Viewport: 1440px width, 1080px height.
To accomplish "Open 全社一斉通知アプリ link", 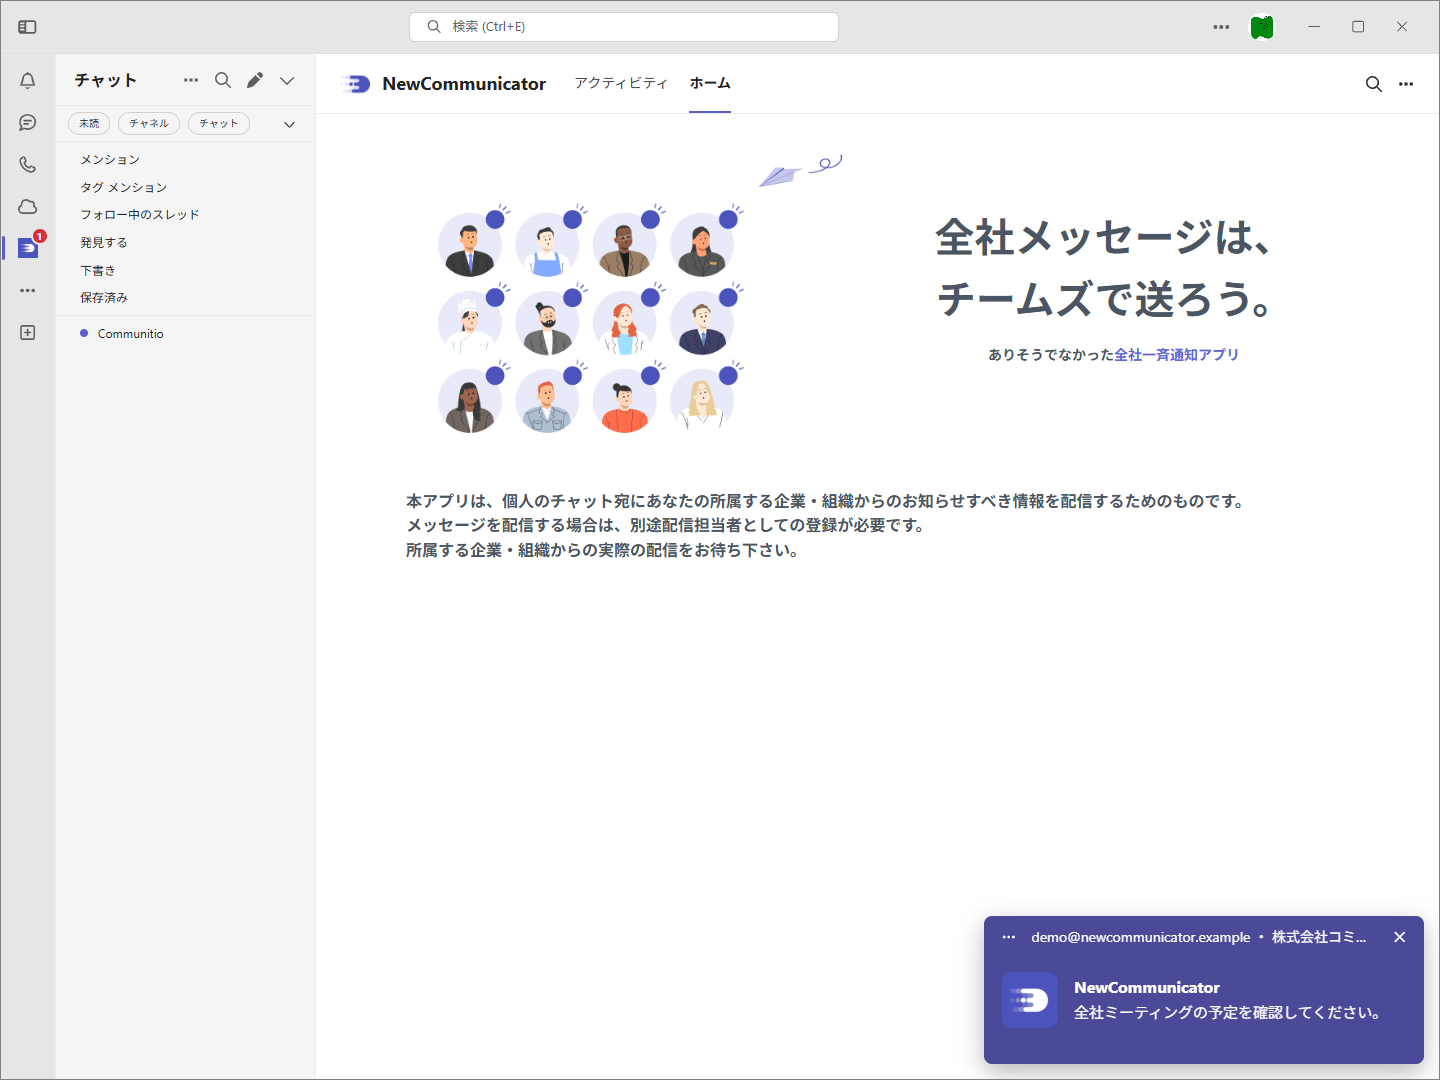I will (1177, 355).
